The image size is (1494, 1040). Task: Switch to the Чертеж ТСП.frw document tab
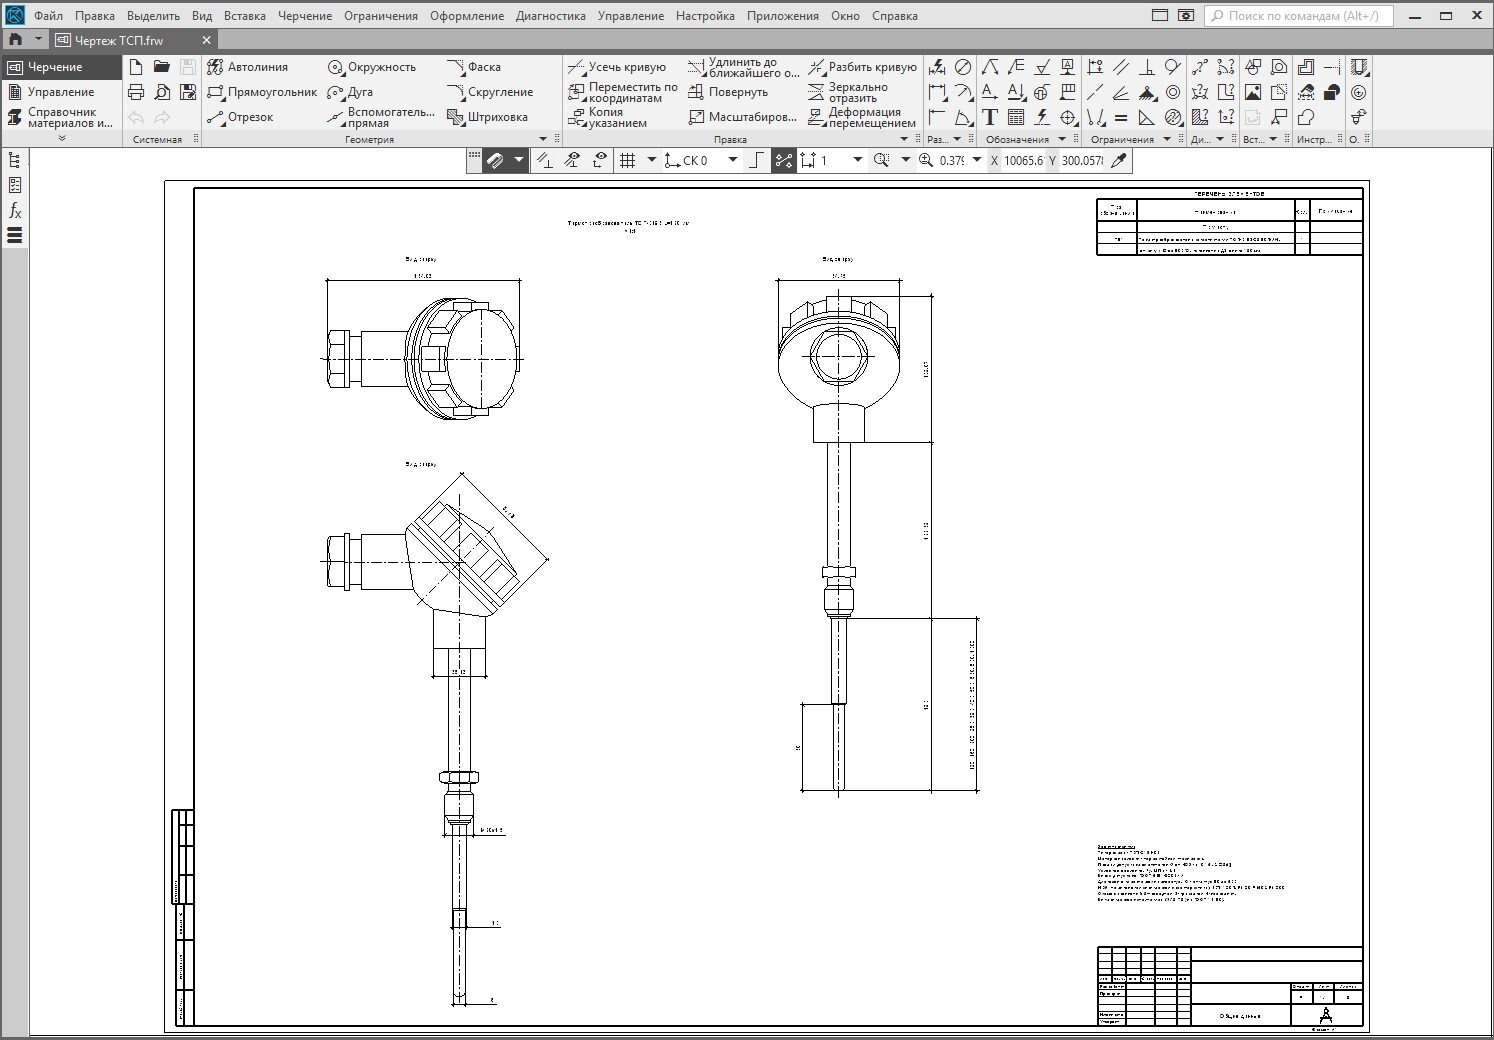(120, 40)
